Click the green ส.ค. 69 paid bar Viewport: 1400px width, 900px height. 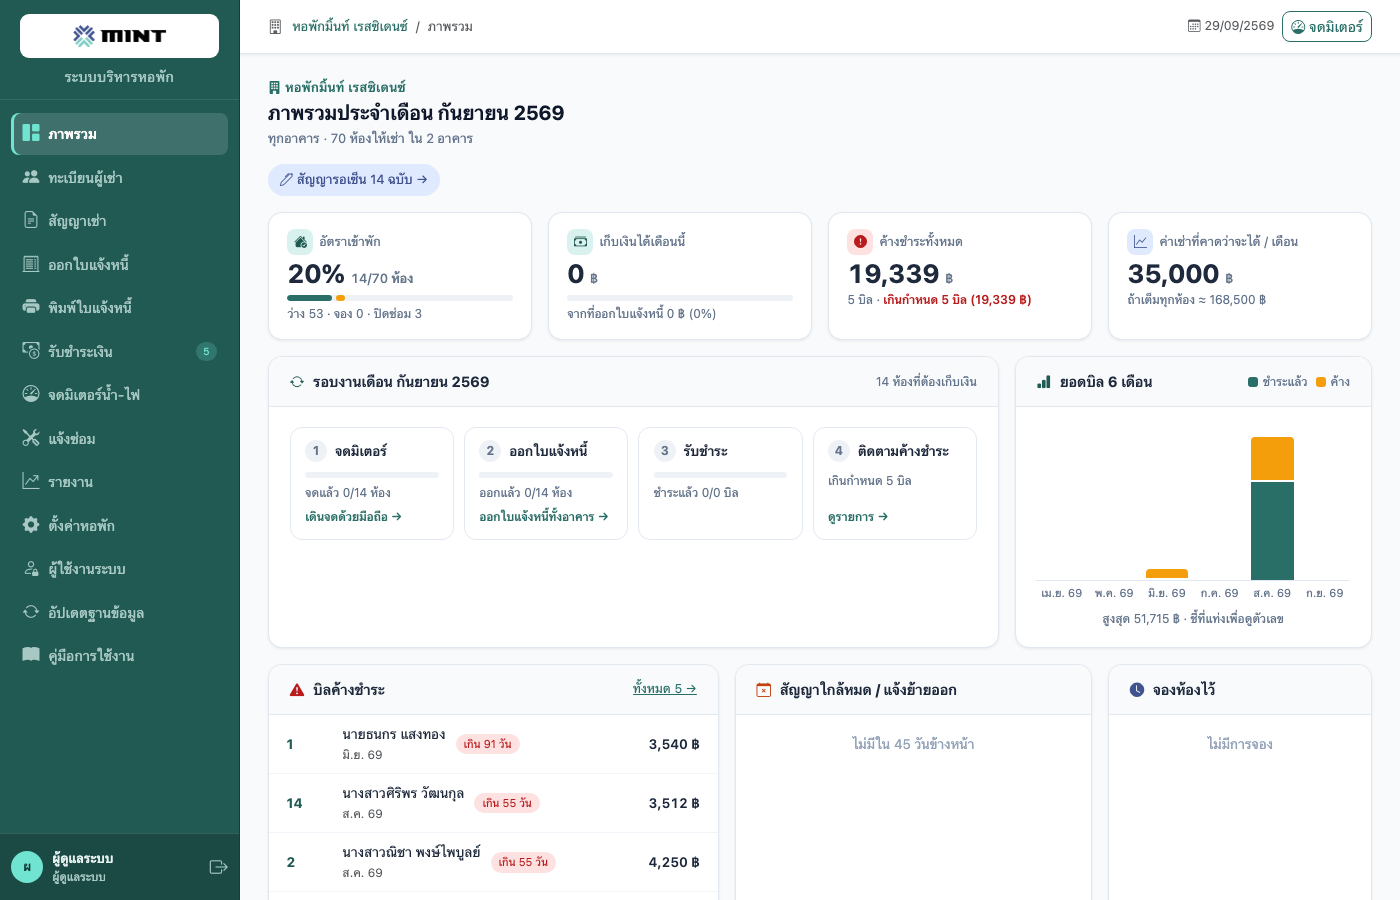pyautogui.click(x=1272, y=531)
